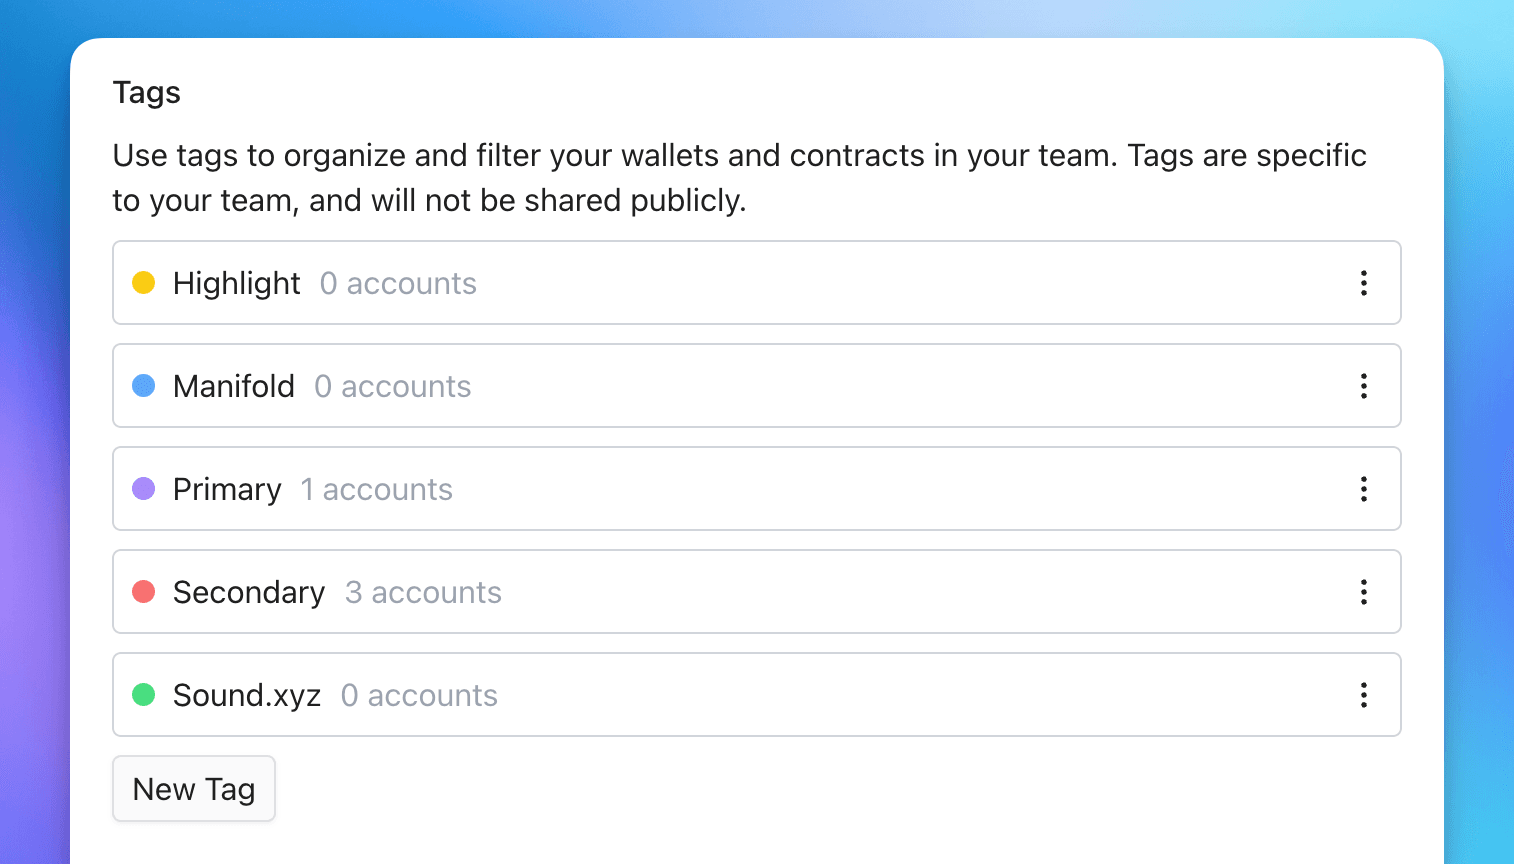Click the blue dot beside Manifold
This screenshot has height=864, width=1514.
pos(144,386)
